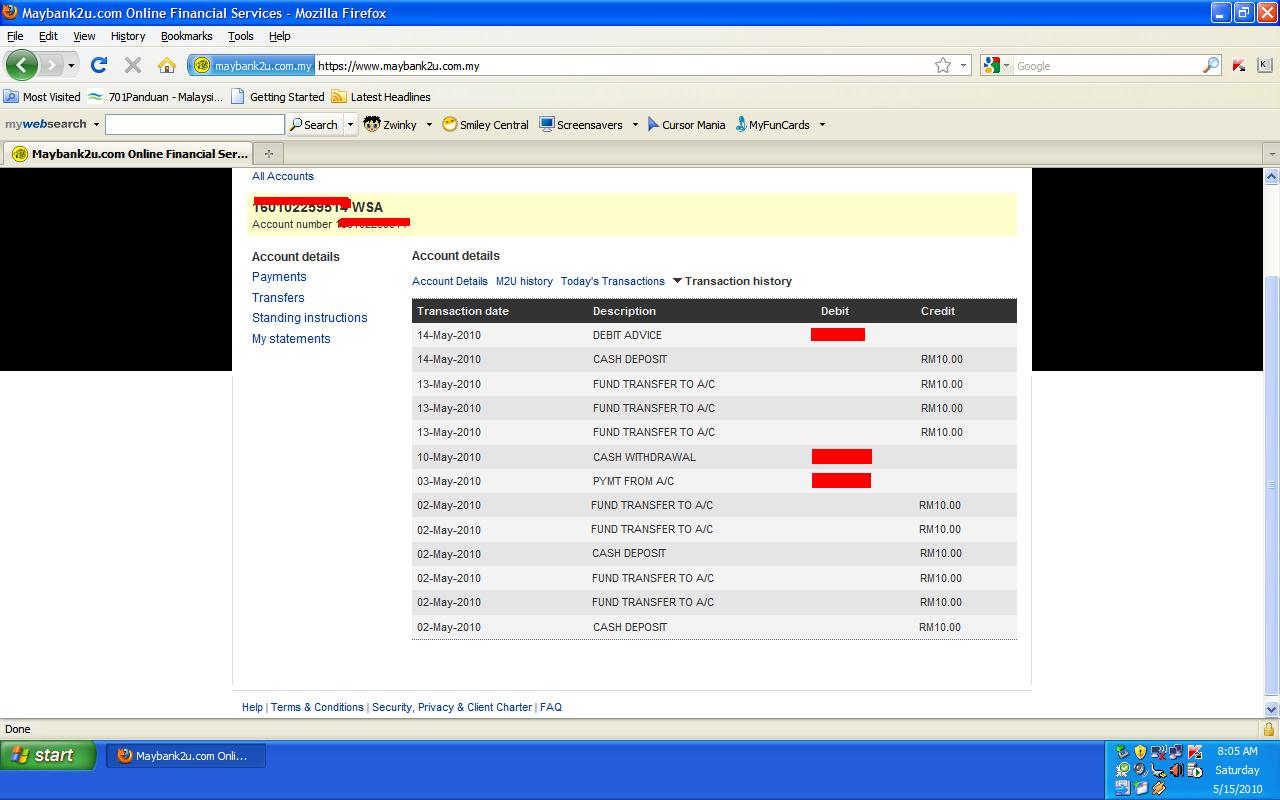Open Terms & Conditions footer link
1280x800 pixels.
pos(317,707)
